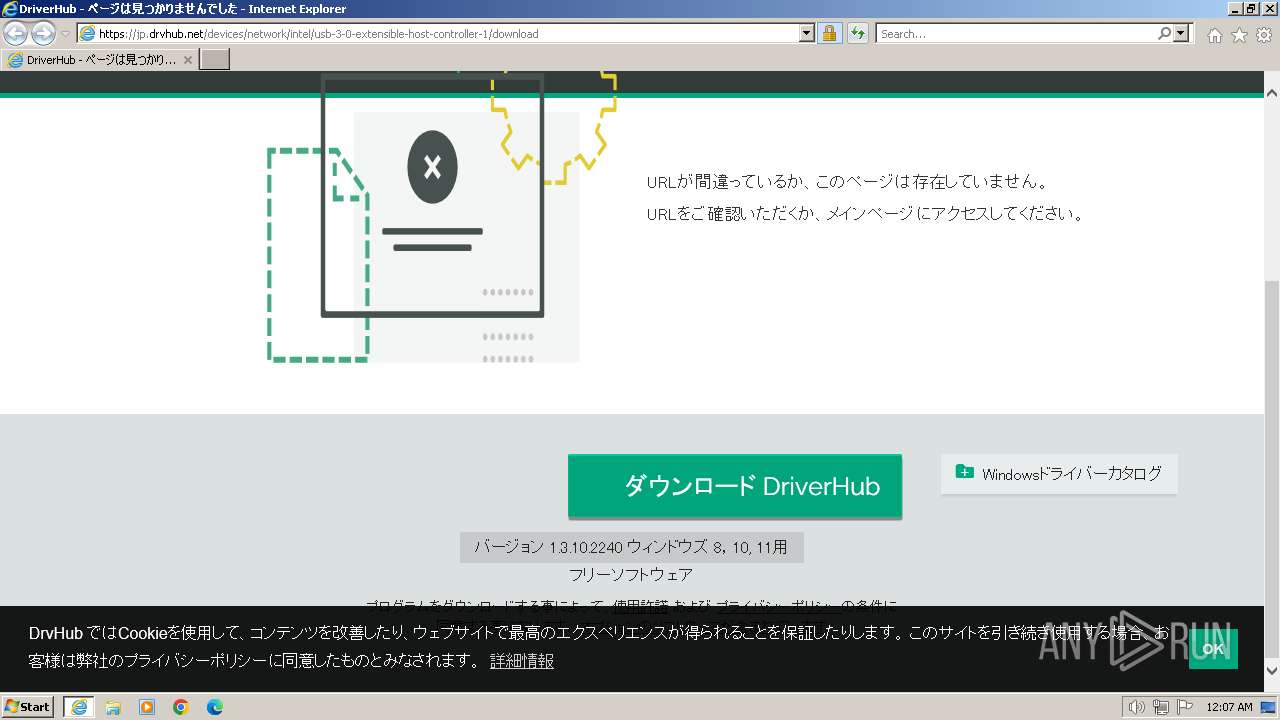Open the recent pages dropdown arrow
This screenshot has width=1280, height=720.
click(x=65, y=34)
